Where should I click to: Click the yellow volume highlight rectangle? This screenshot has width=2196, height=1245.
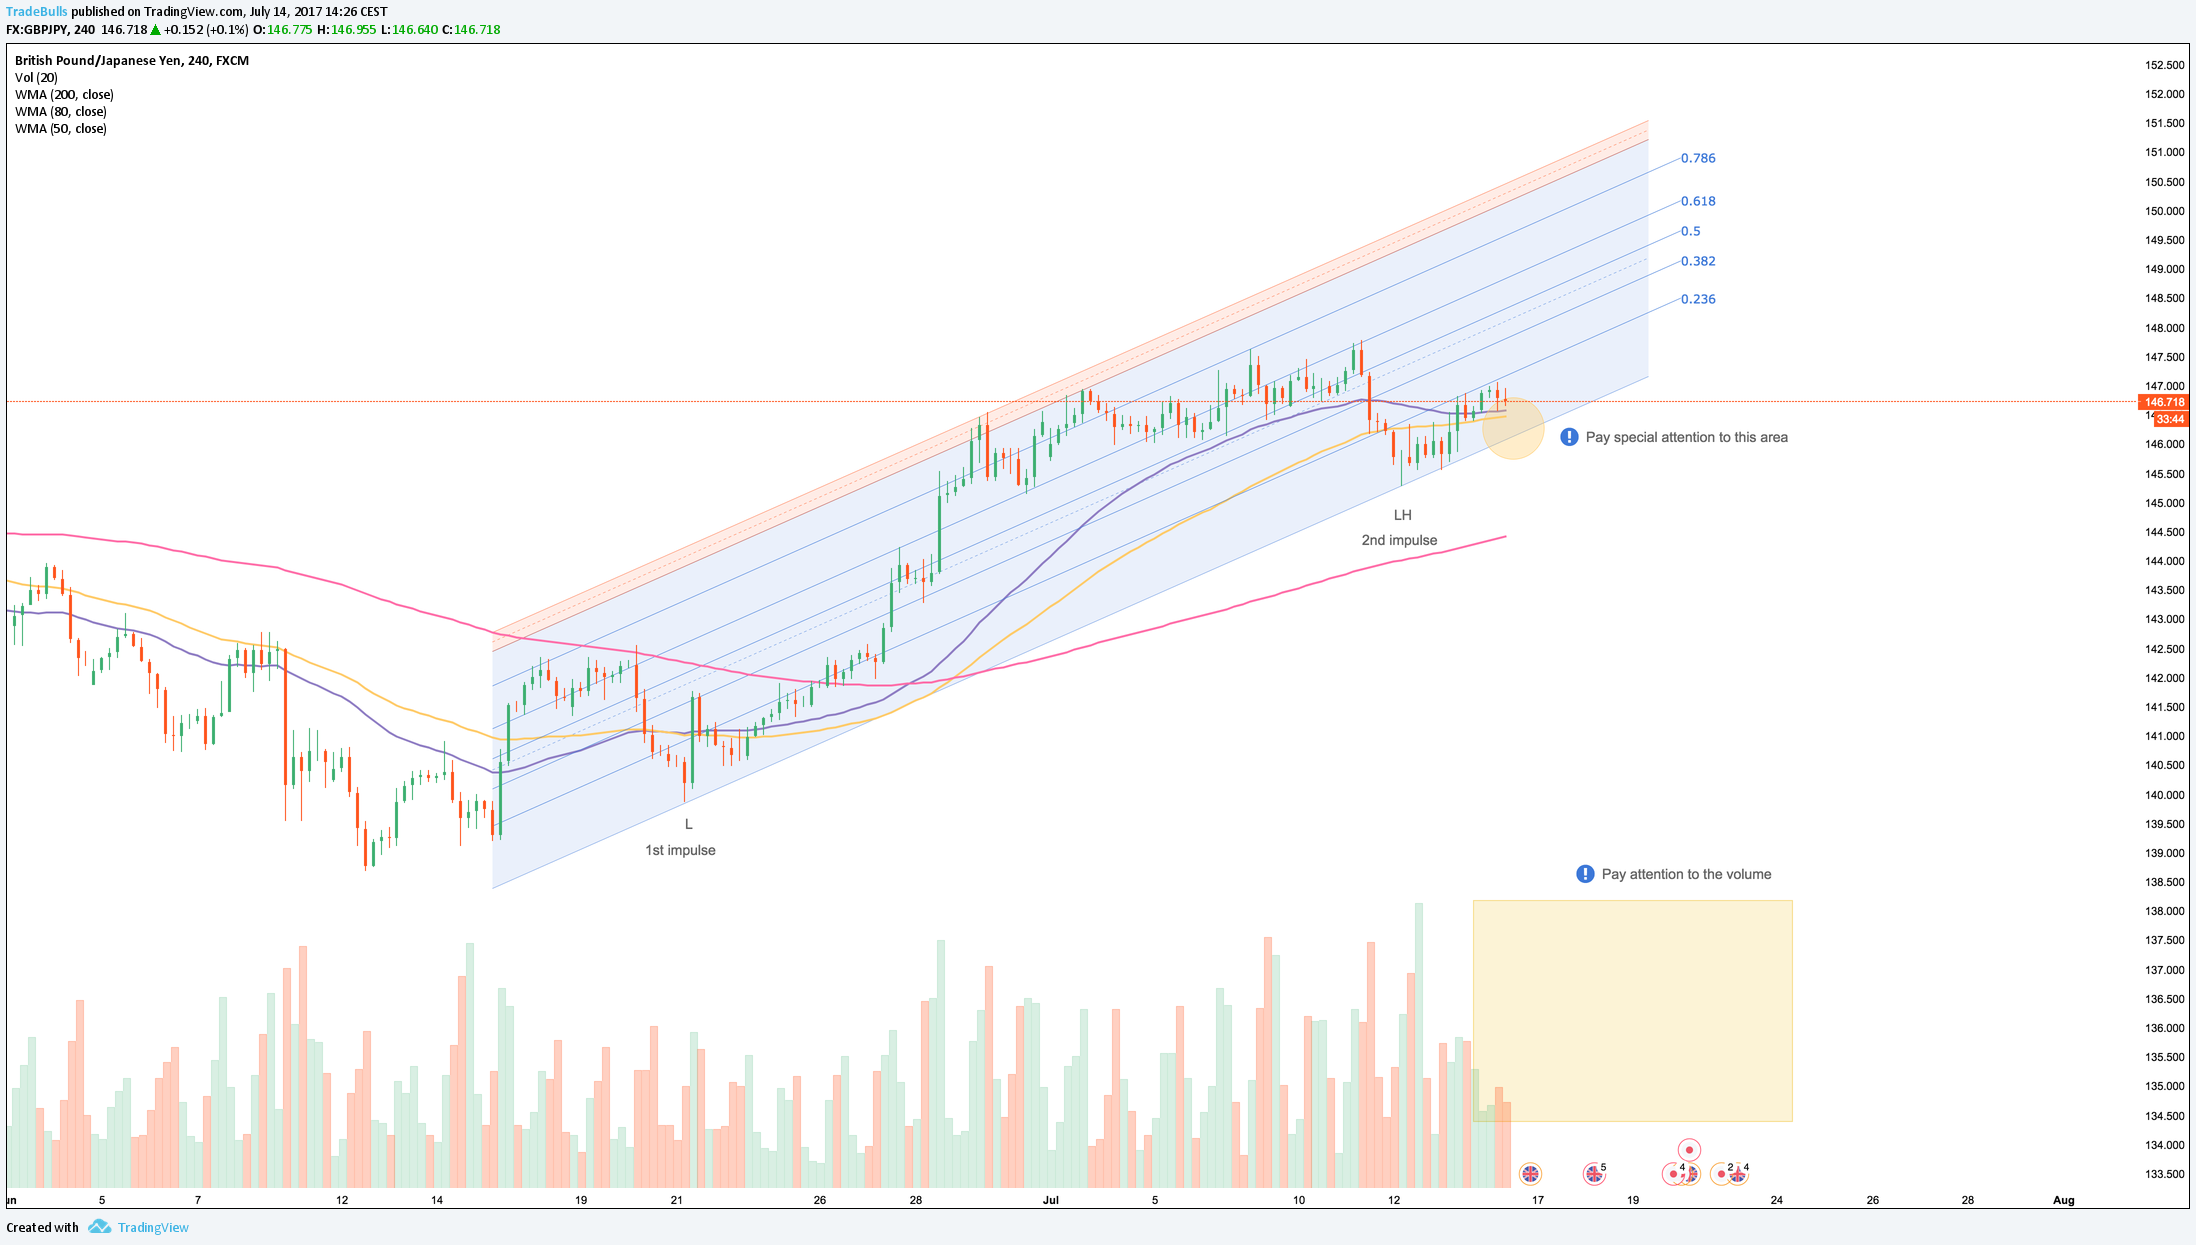point(1632,1010)
